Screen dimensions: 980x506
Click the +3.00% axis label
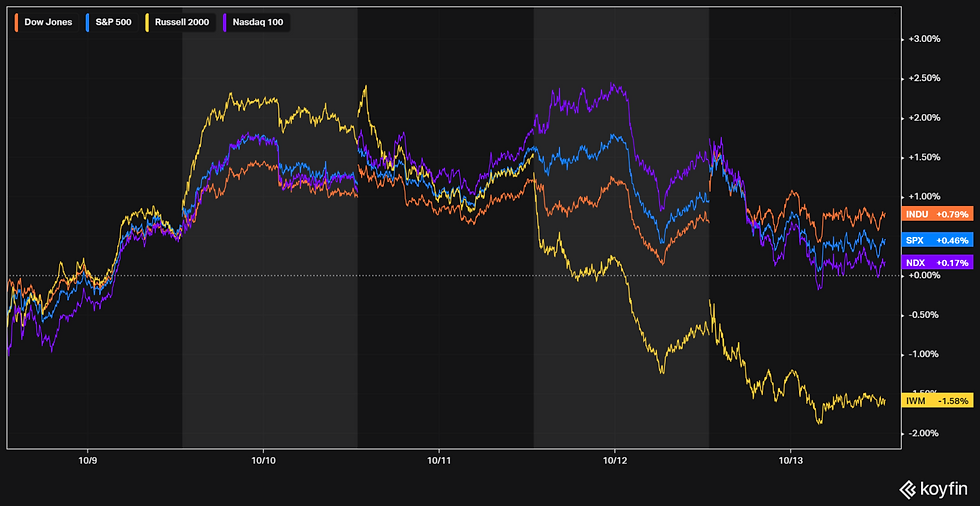924,39
